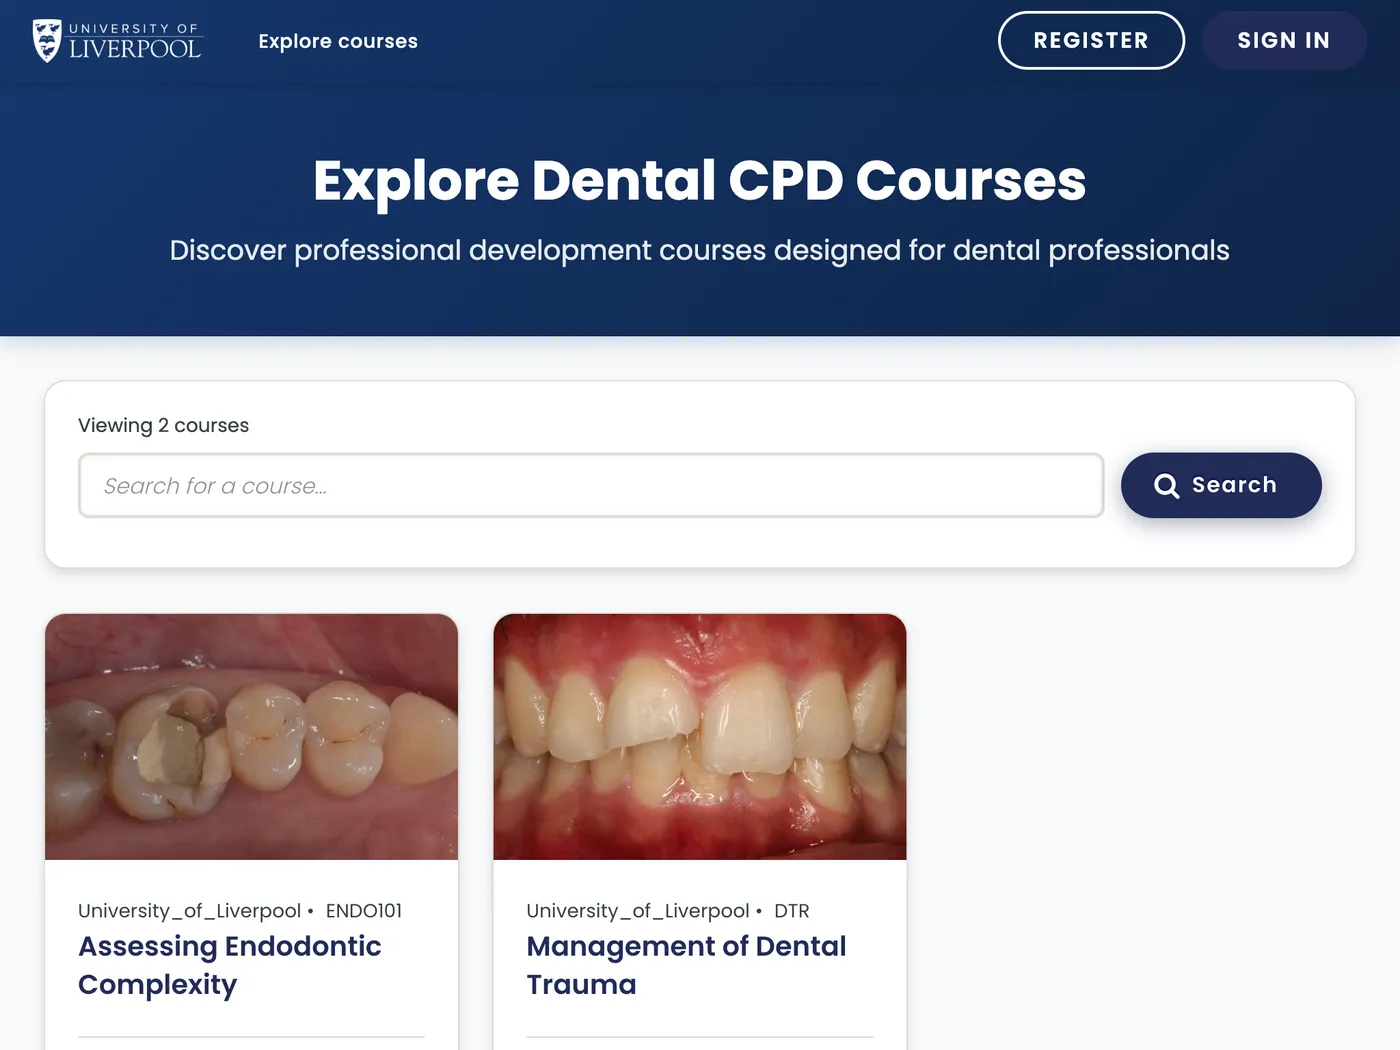Select University_of_Liverpool text on ENDO101 card
This screenshot has width=1400, height=1050.
(189, 911)
